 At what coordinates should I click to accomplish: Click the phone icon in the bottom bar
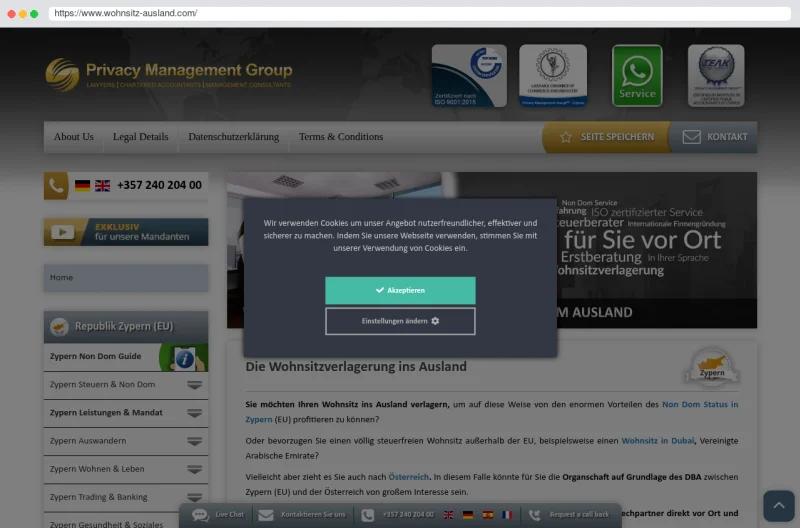pos(367,515)
